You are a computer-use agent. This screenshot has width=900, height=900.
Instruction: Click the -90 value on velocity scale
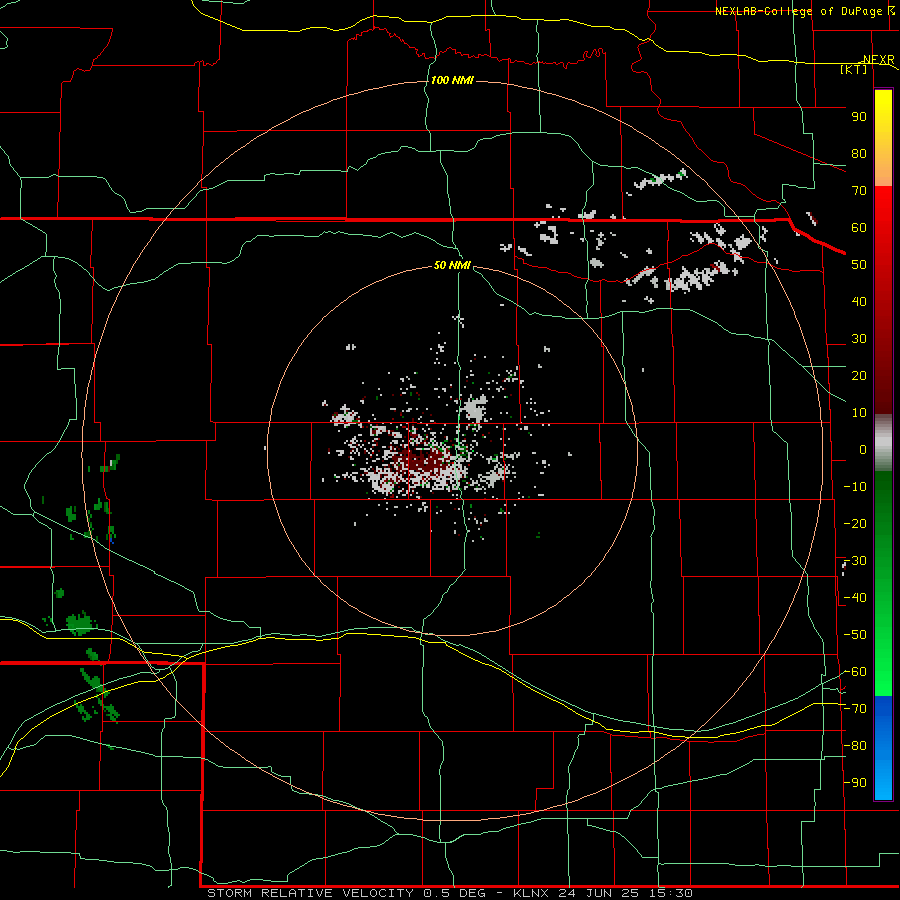click(x=855, y=783)
